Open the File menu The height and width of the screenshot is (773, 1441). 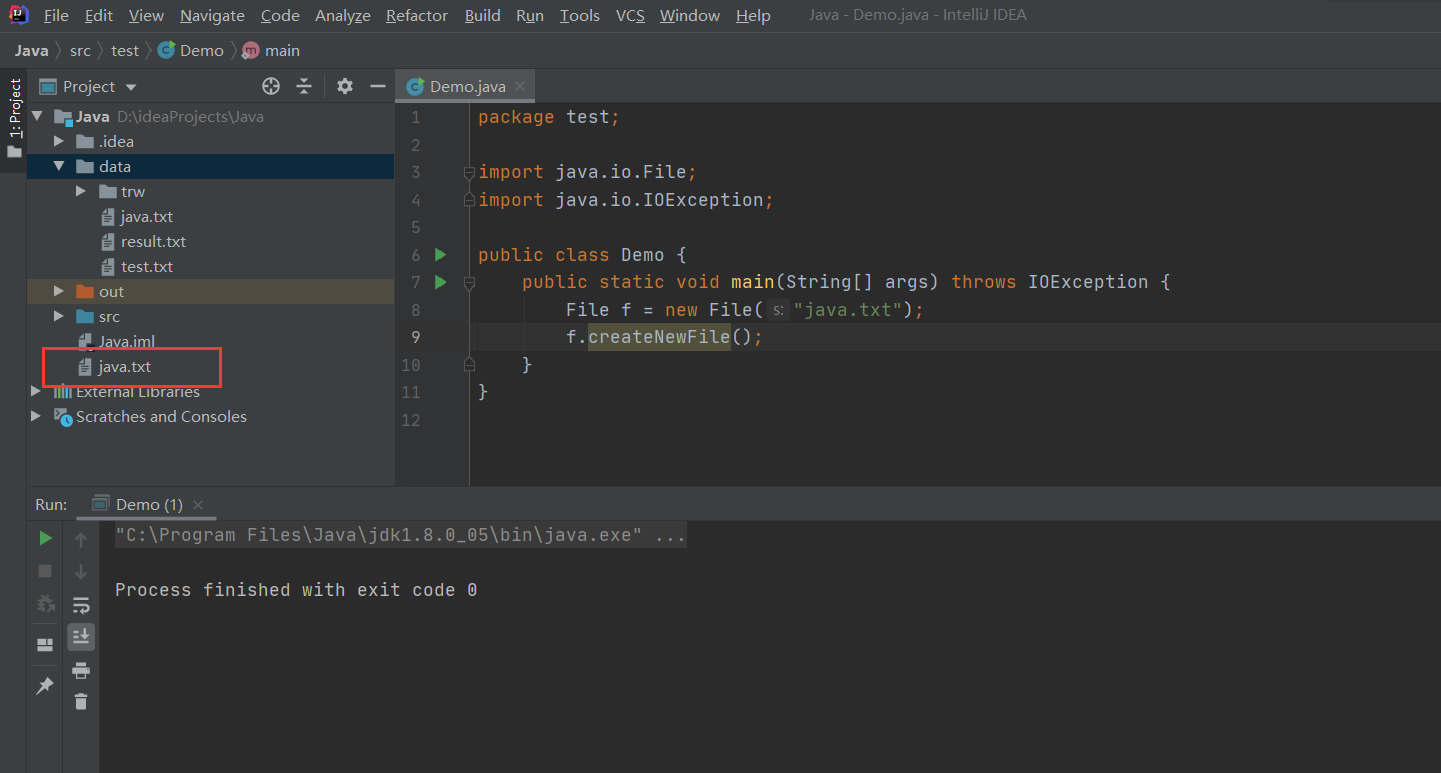point(56,16)
